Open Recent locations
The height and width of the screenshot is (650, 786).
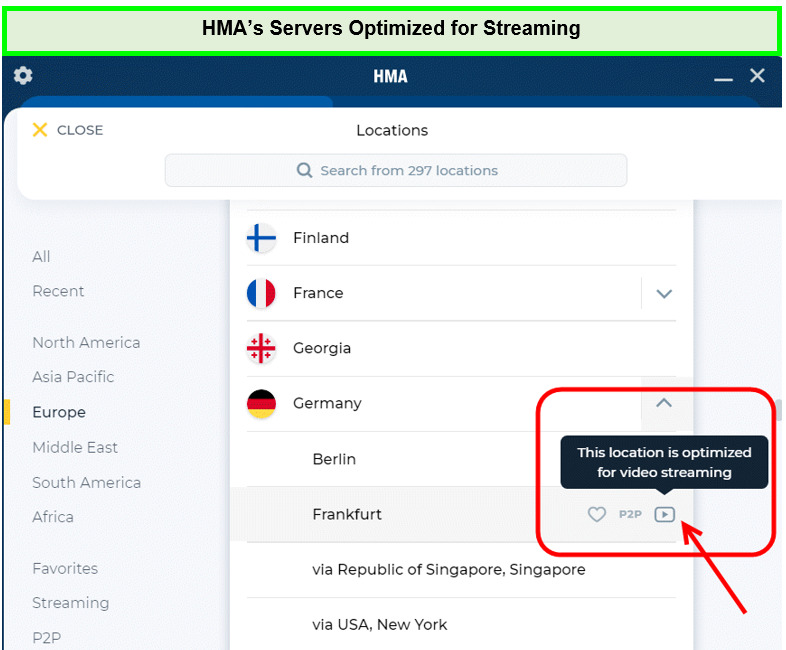click(58, 291)
